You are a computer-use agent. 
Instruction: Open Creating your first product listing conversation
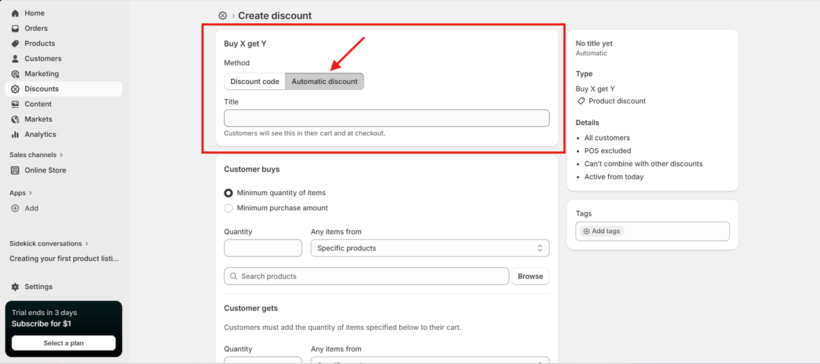(64, 258)
